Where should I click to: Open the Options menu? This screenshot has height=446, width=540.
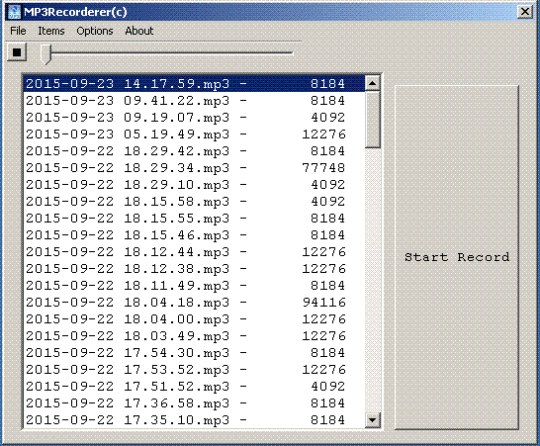pyautogui.click(x=95, y=31)
